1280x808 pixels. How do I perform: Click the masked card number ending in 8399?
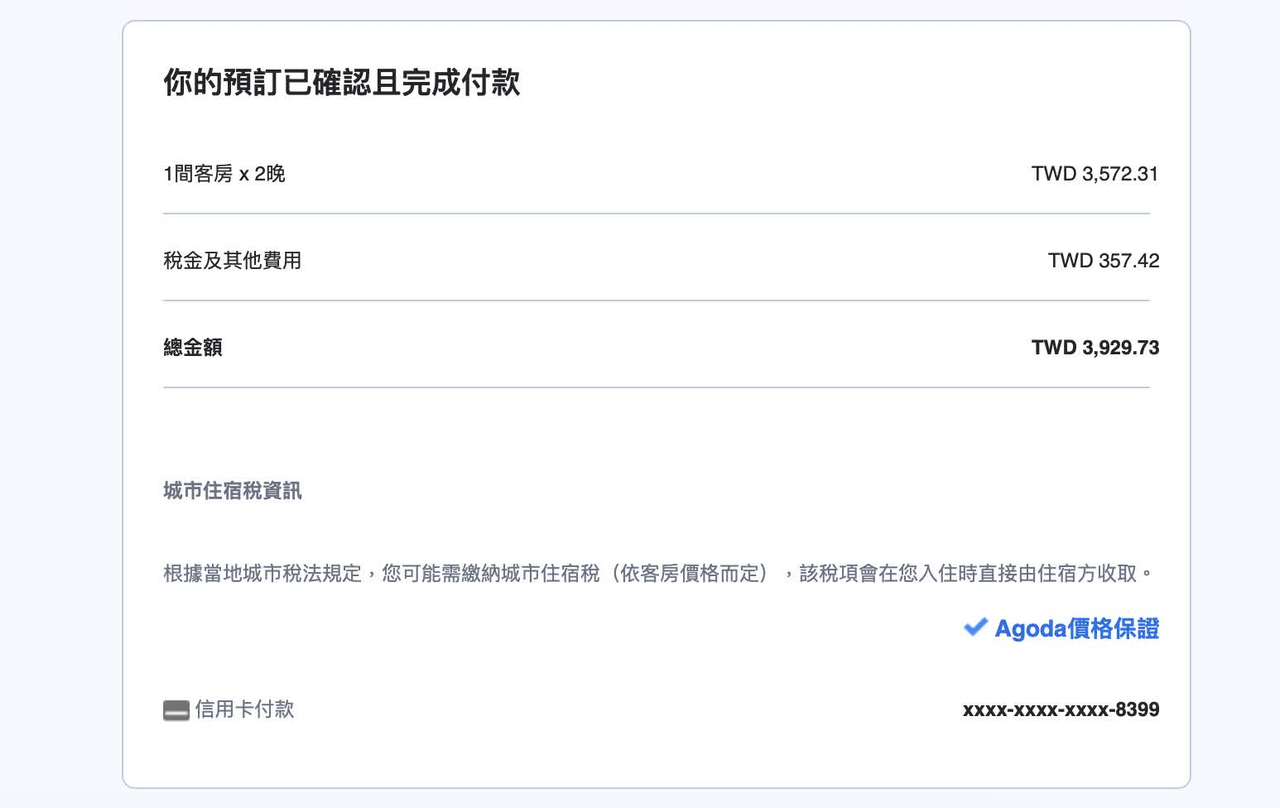point(1061,710)
